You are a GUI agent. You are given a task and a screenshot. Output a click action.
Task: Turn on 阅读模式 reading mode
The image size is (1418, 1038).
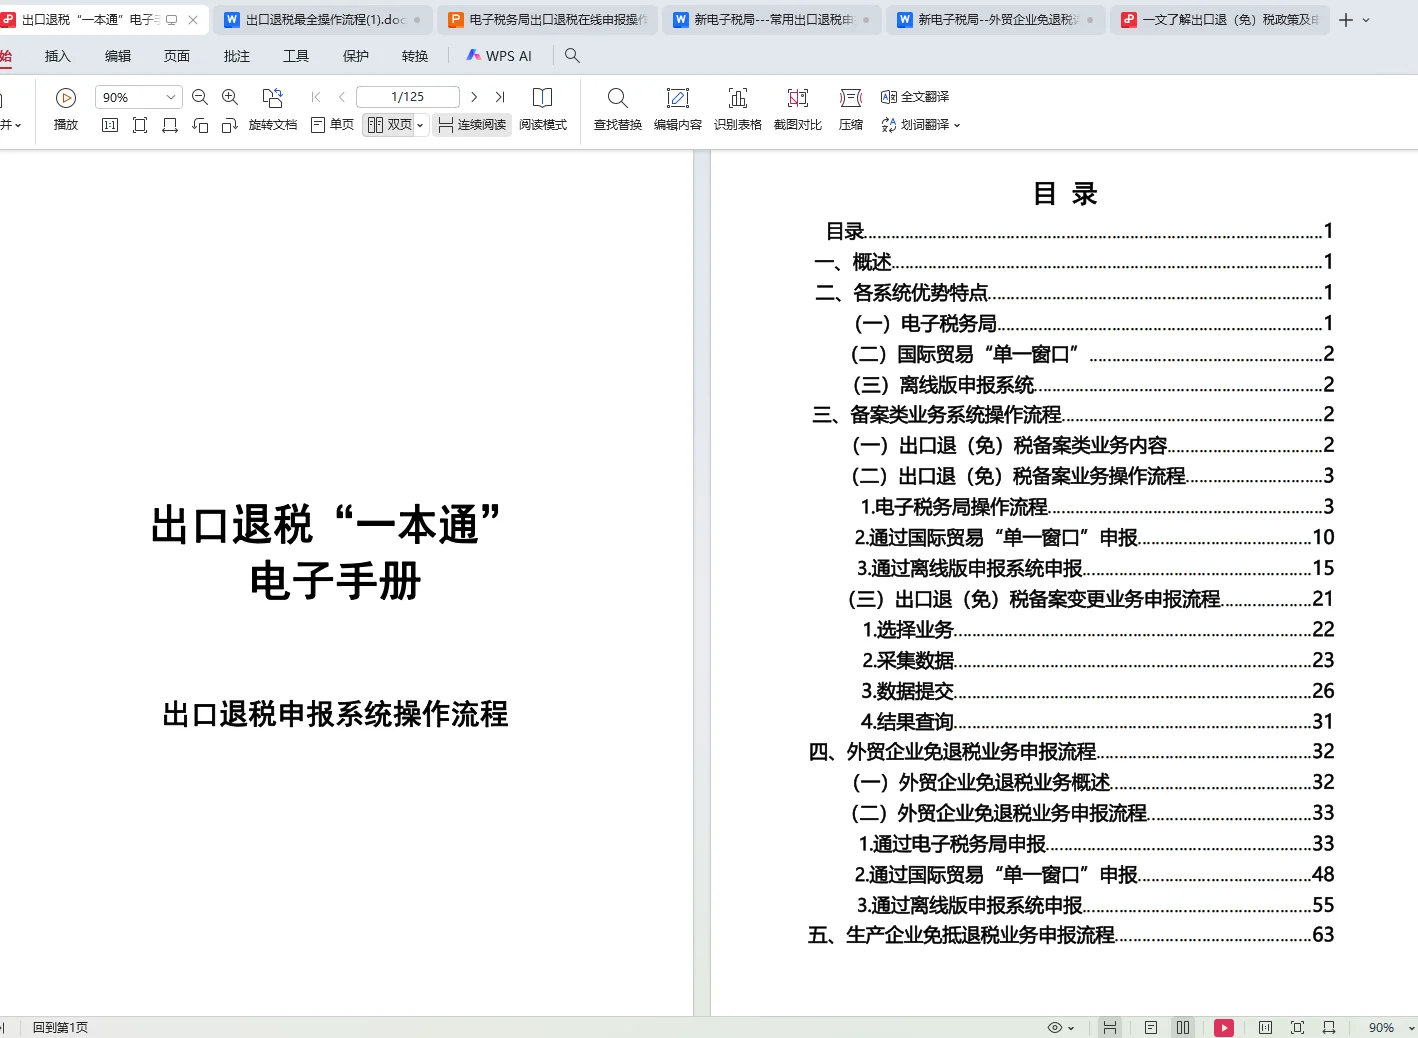point(543,108)
